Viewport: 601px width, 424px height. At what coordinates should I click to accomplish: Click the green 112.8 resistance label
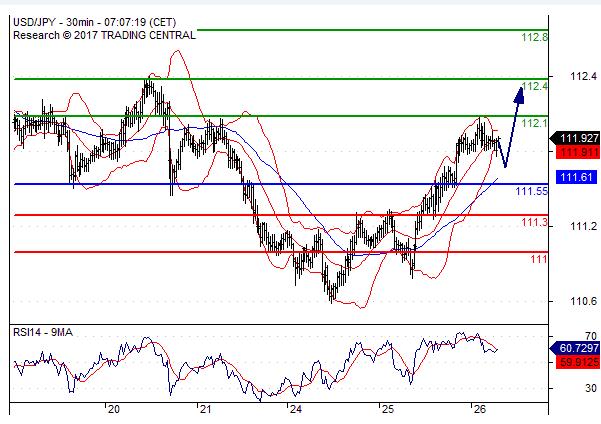534,37
